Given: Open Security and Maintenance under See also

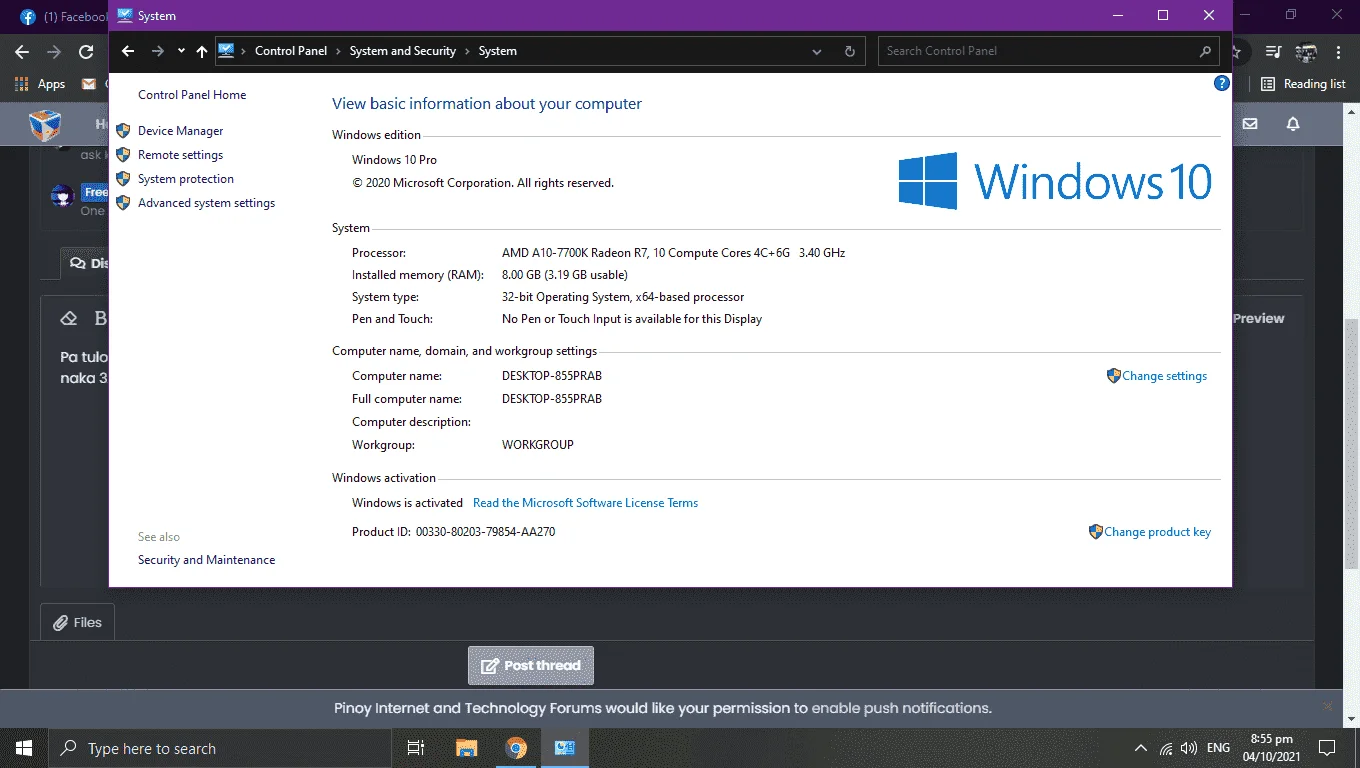Looking at the screenshot, I should tap(206, 560).
